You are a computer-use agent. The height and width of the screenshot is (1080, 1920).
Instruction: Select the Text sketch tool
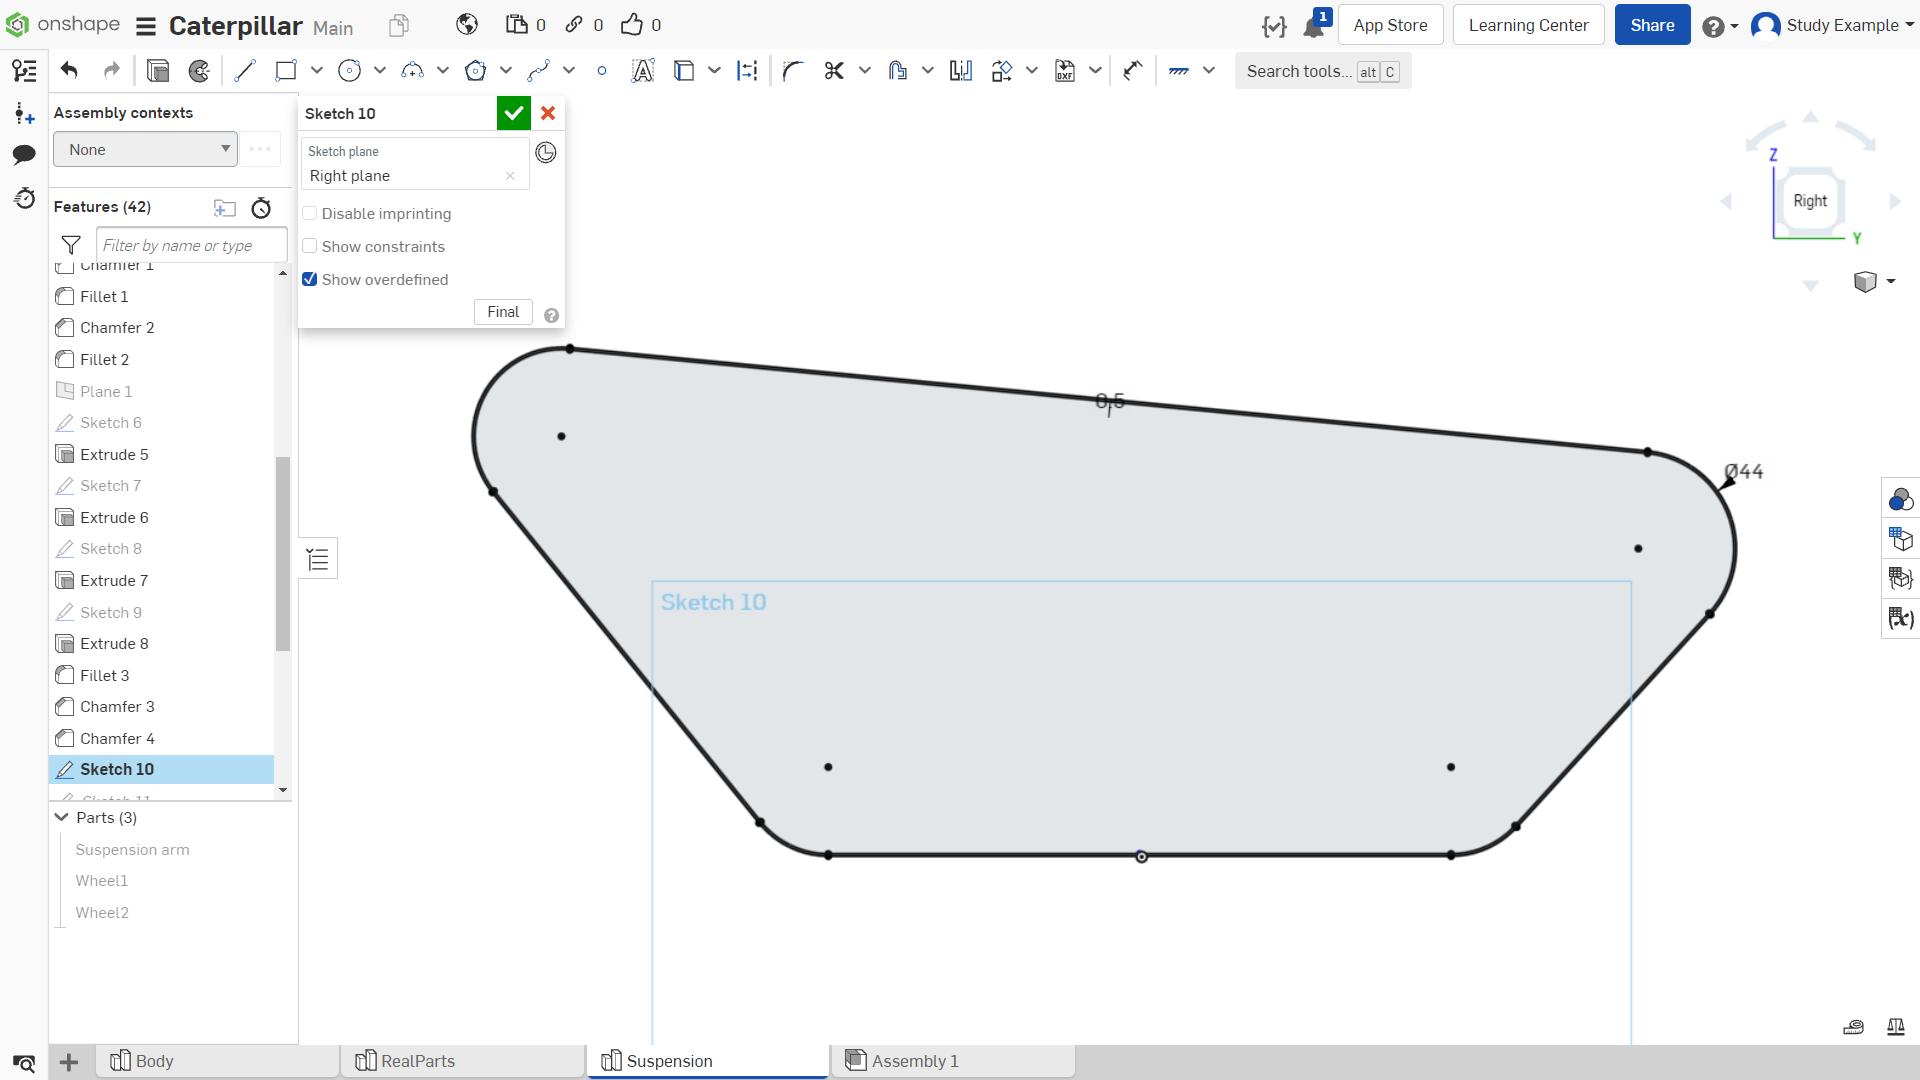click(x=642, y=71)
